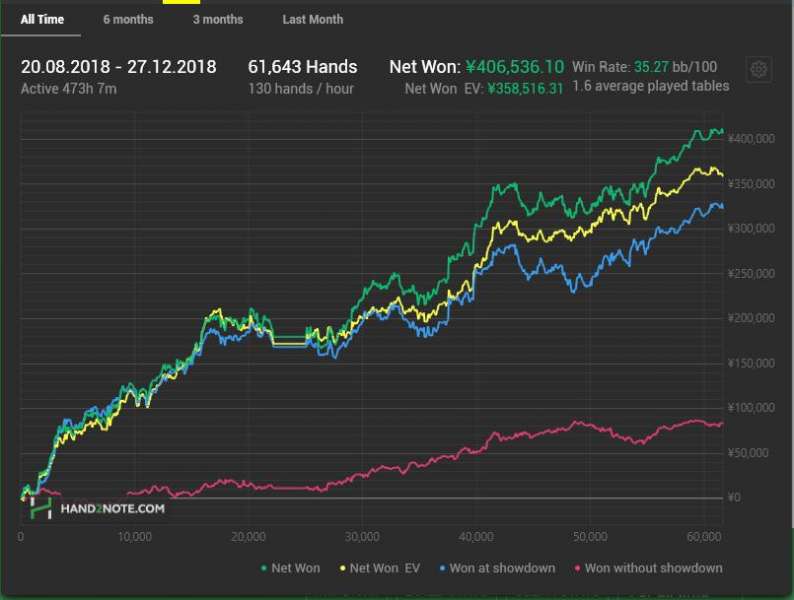
Task: Switch to the All Time tab
Action: click(x=42, y=19)
